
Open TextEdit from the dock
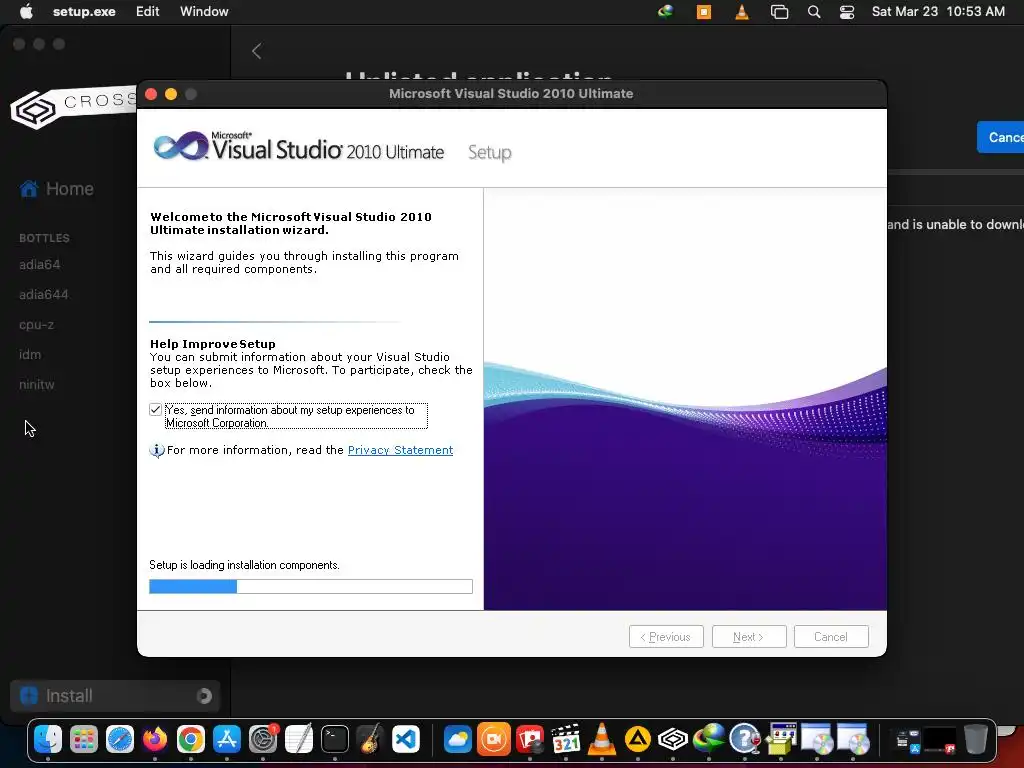click(299, 740)
